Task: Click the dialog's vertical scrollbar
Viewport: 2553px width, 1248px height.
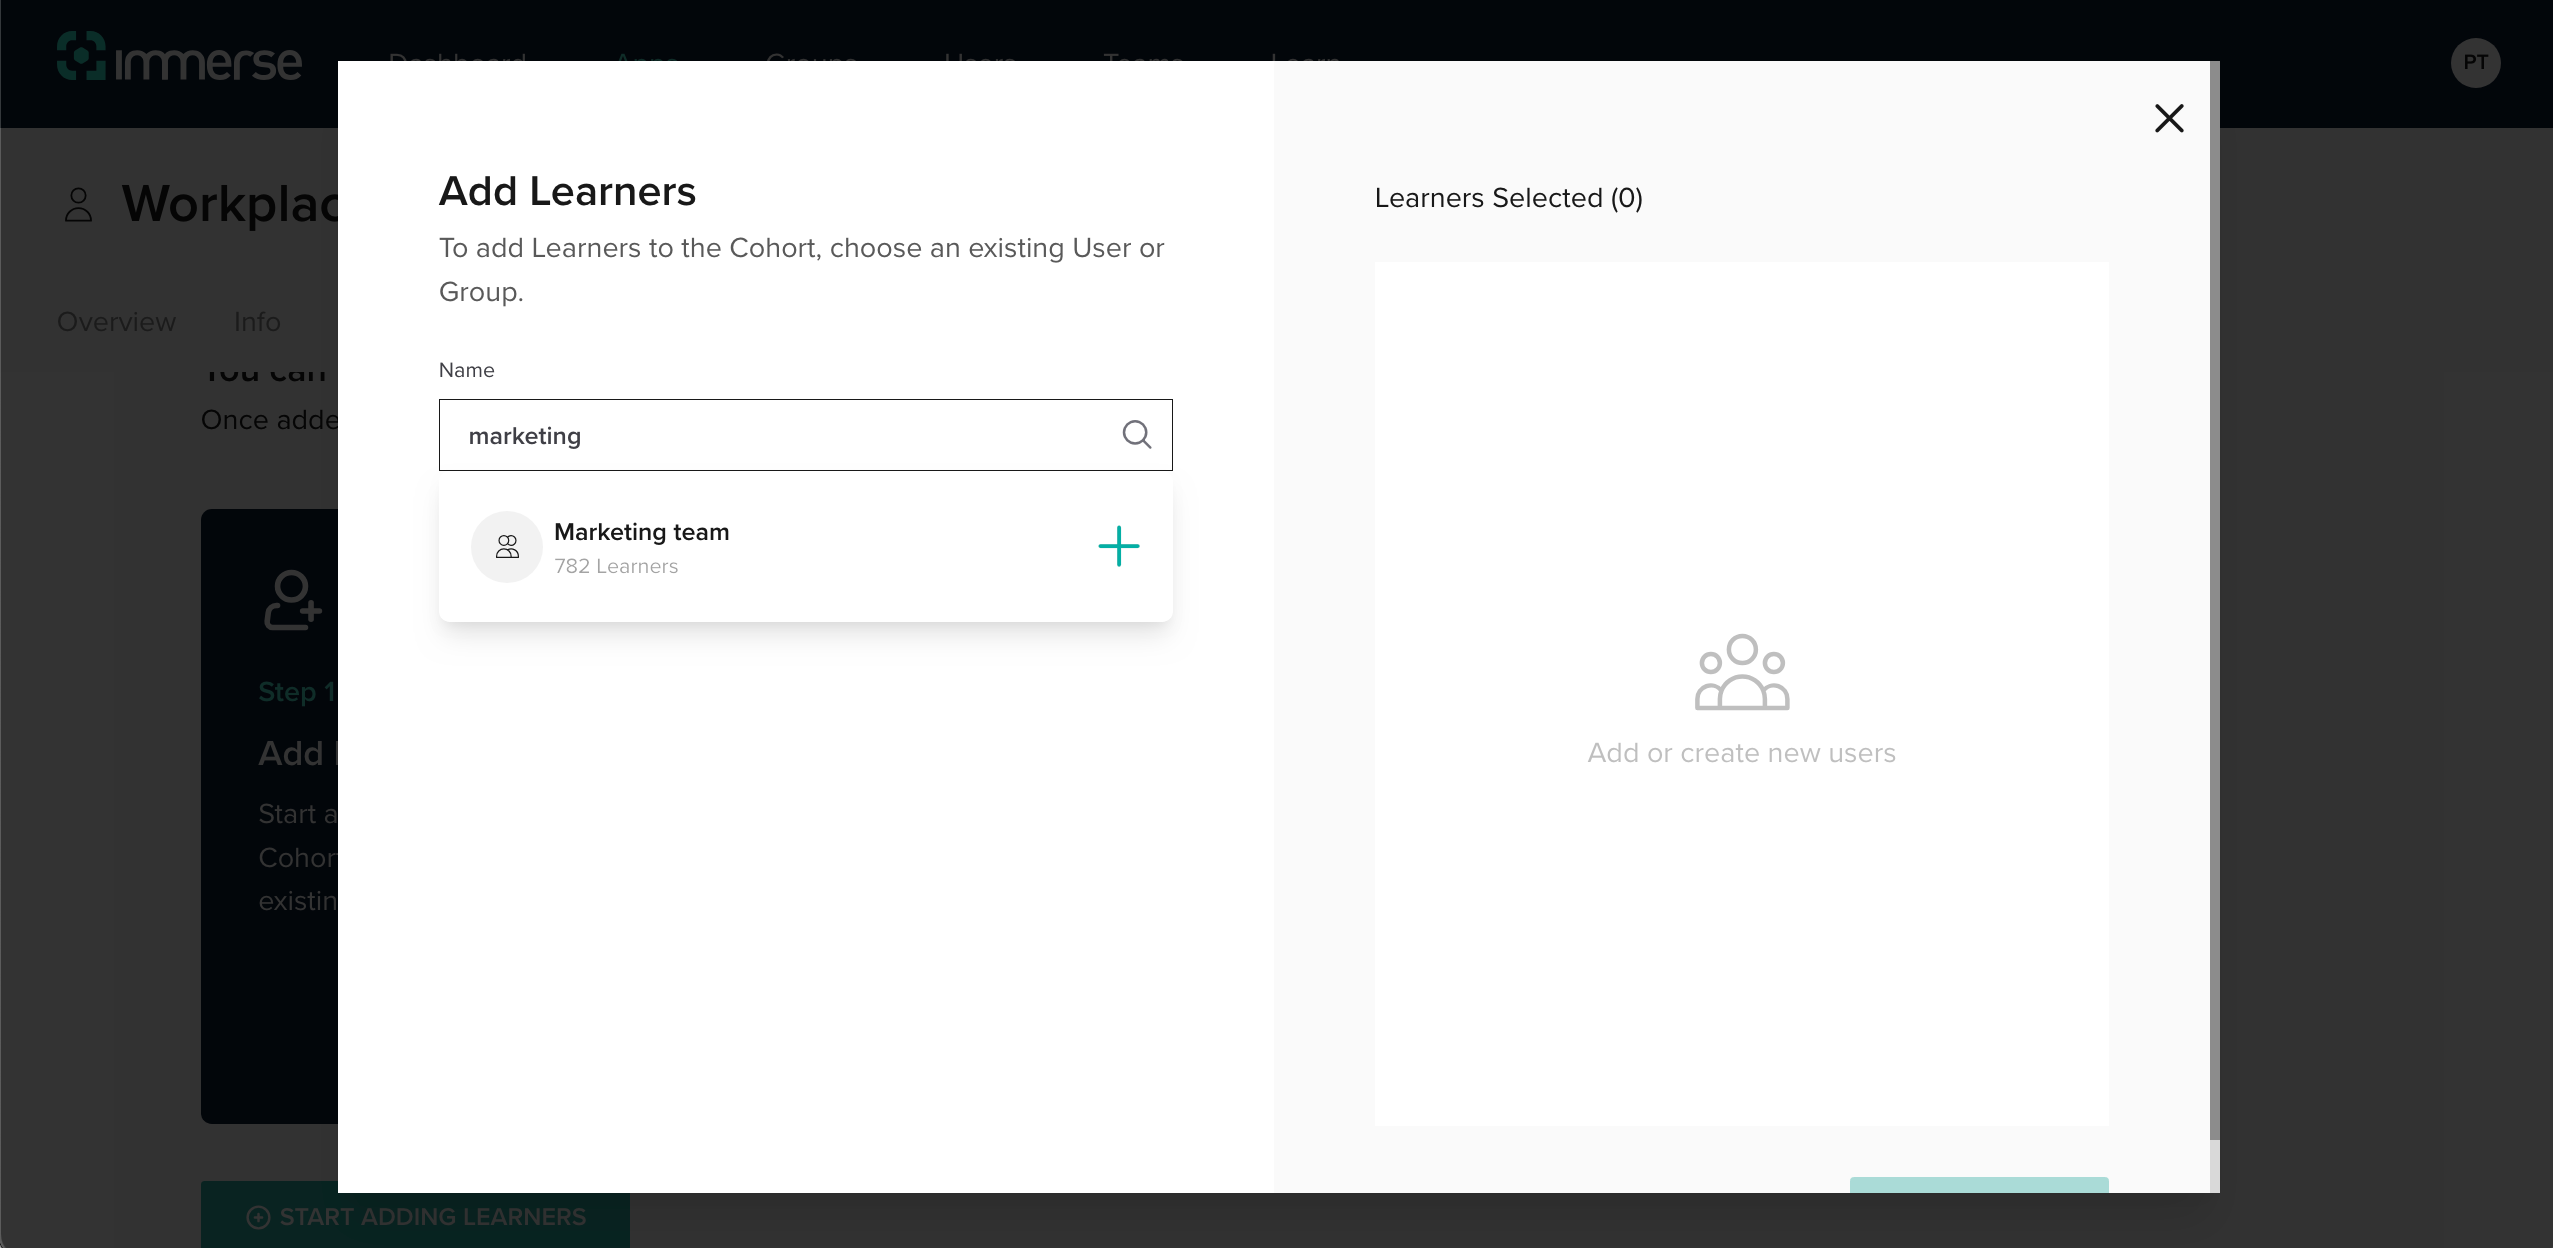Action: tap(2214, 600)
